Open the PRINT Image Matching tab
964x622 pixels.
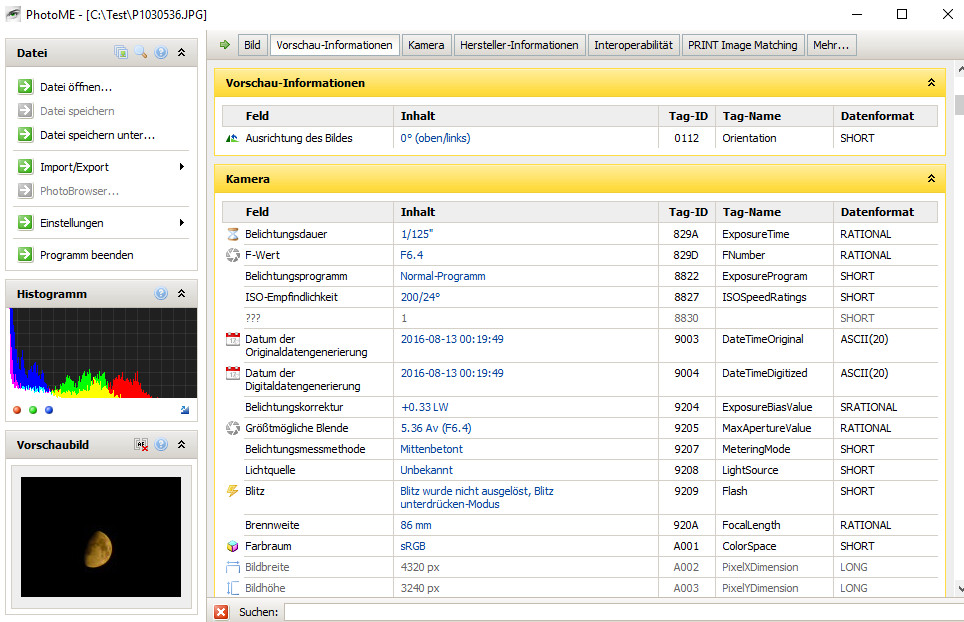click(x=742, y=45)
